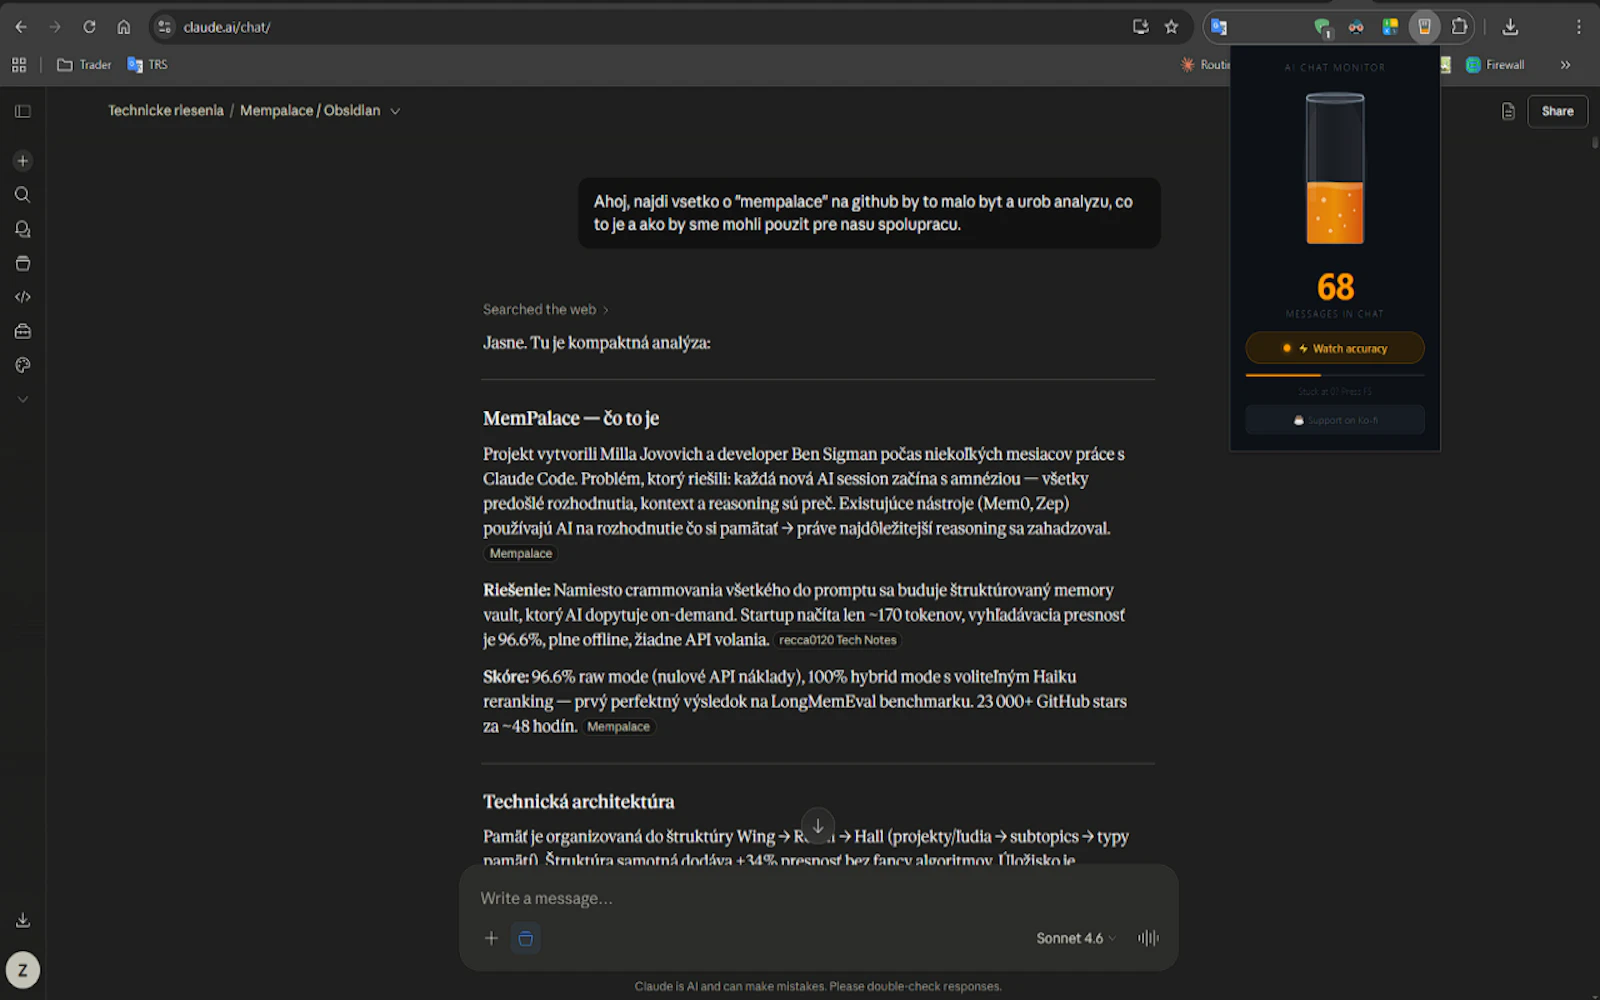Click the Watch accuracy button

pos(1335,348)
